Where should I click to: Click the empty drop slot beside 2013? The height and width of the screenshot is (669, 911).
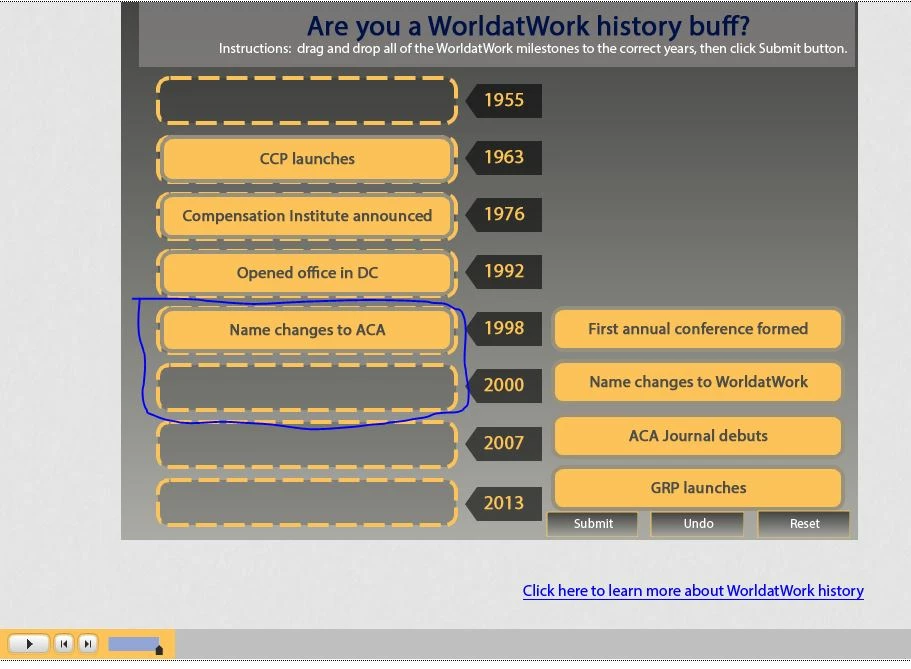tap(307, 503)
